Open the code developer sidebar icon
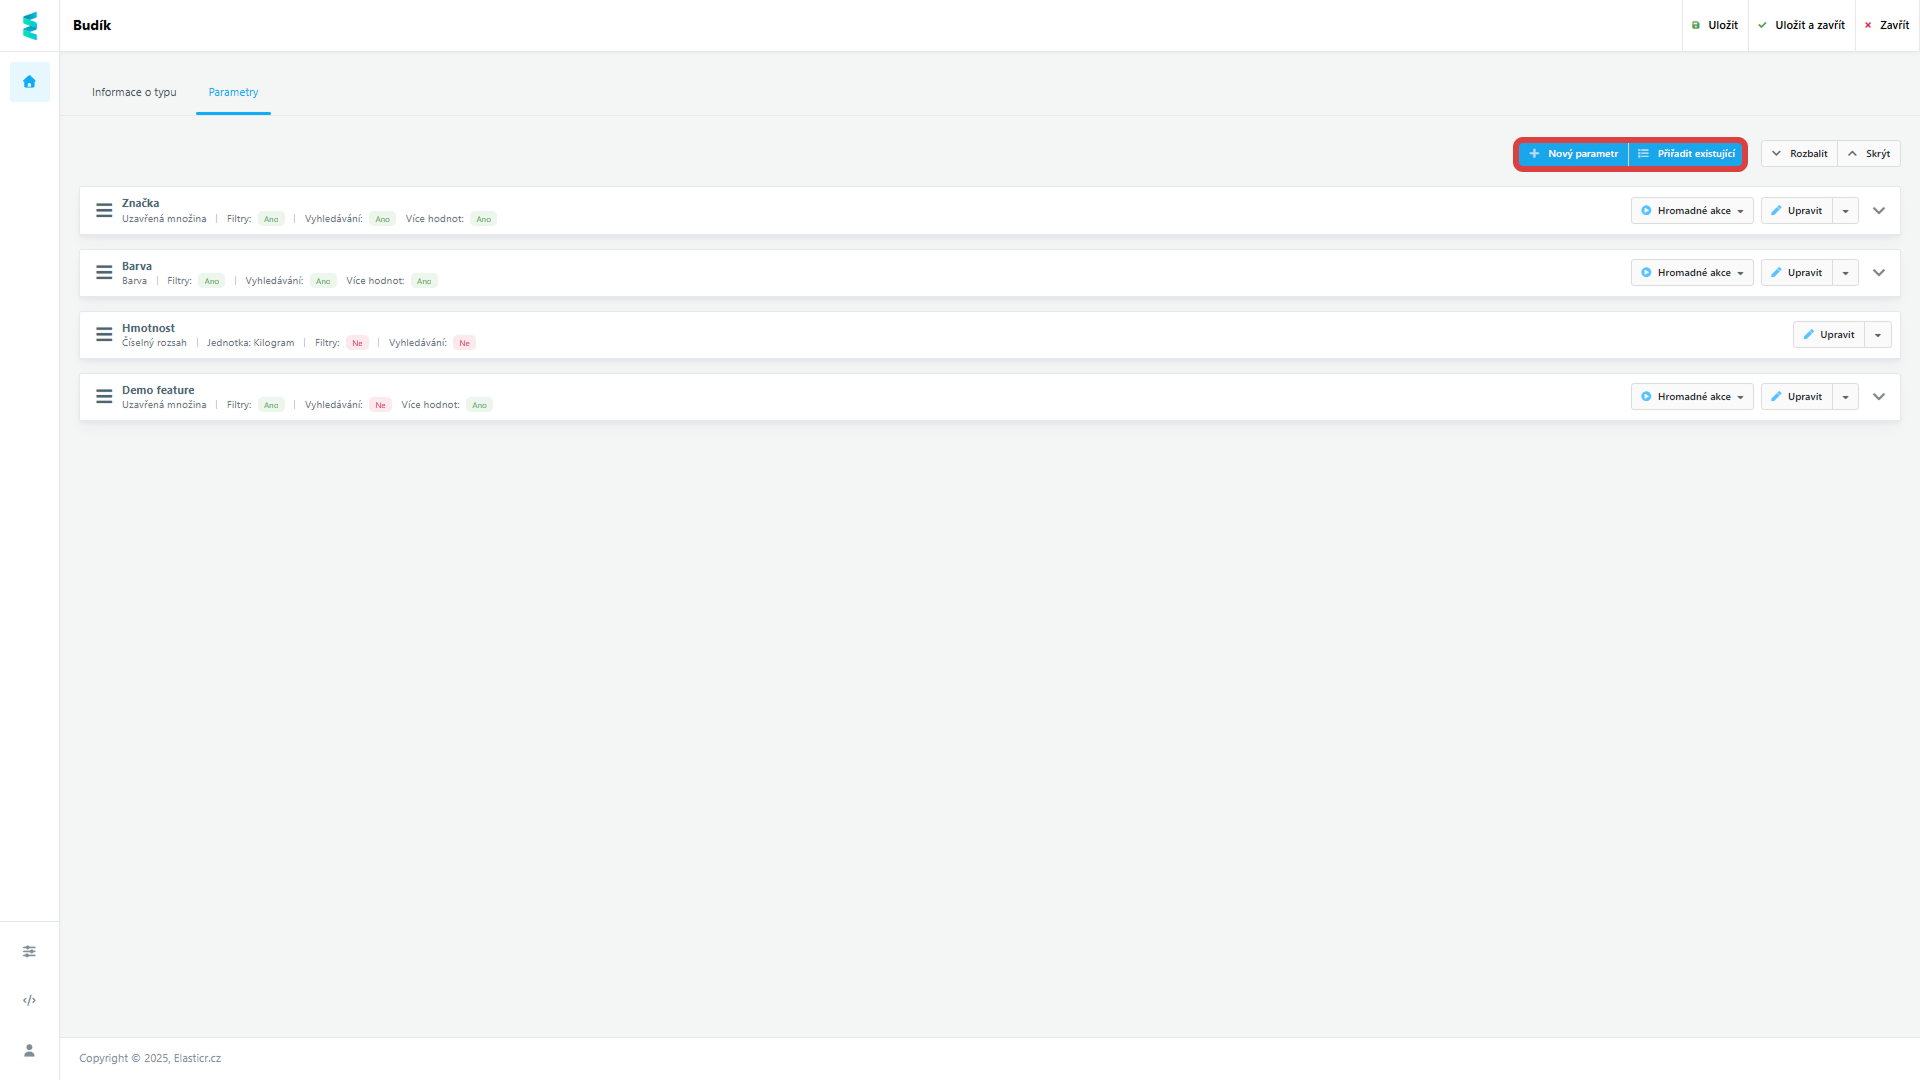The width and height of the screenshot is (1920, 1080). click(x=29, y=1000)
